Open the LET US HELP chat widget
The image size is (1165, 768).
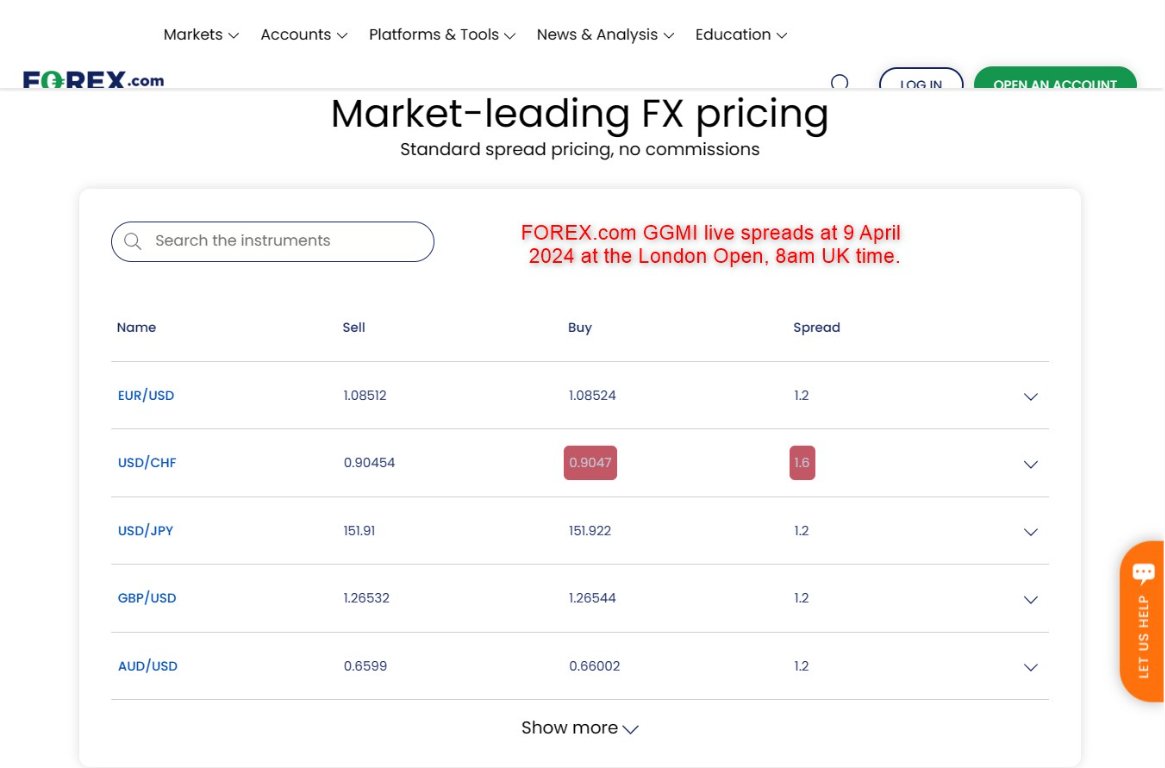click(1141, 620)
